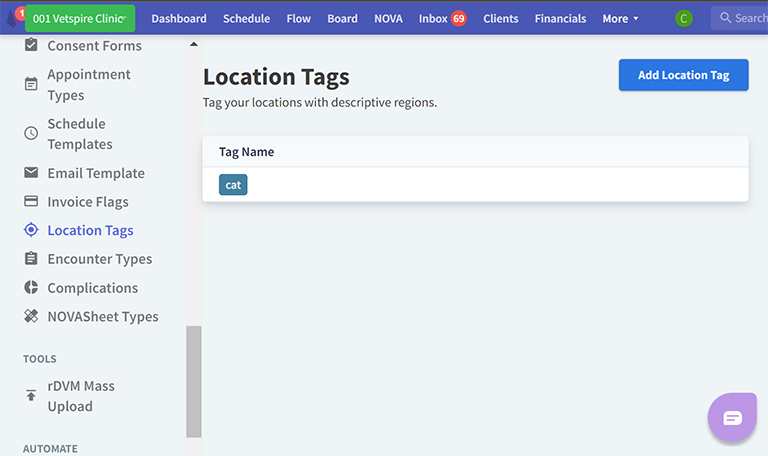Go to the Financials menu

[560, 18]
